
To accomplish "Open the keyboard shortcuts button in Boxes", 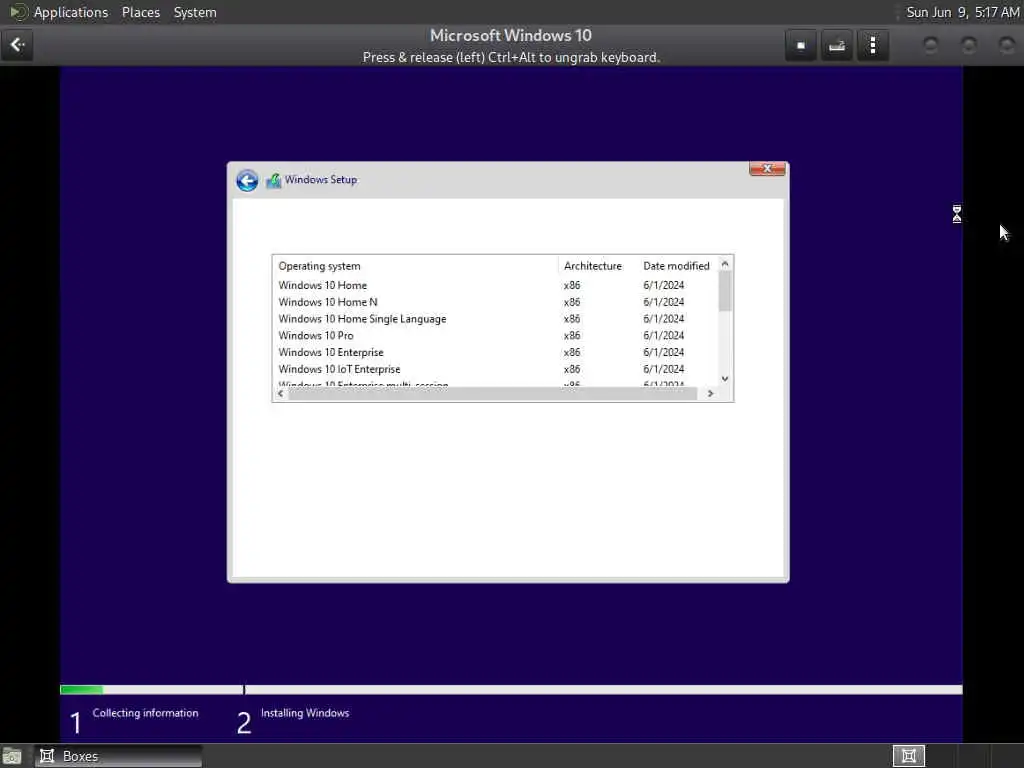I will click(837, 45).
